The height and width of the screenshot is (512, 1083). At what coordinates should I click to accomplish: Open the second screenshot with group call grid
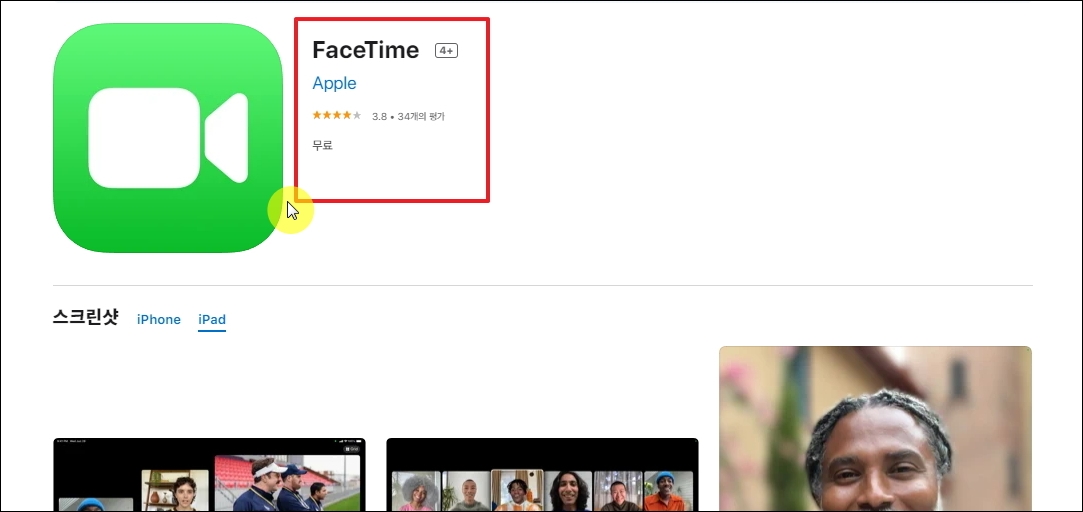click(542, 475)
